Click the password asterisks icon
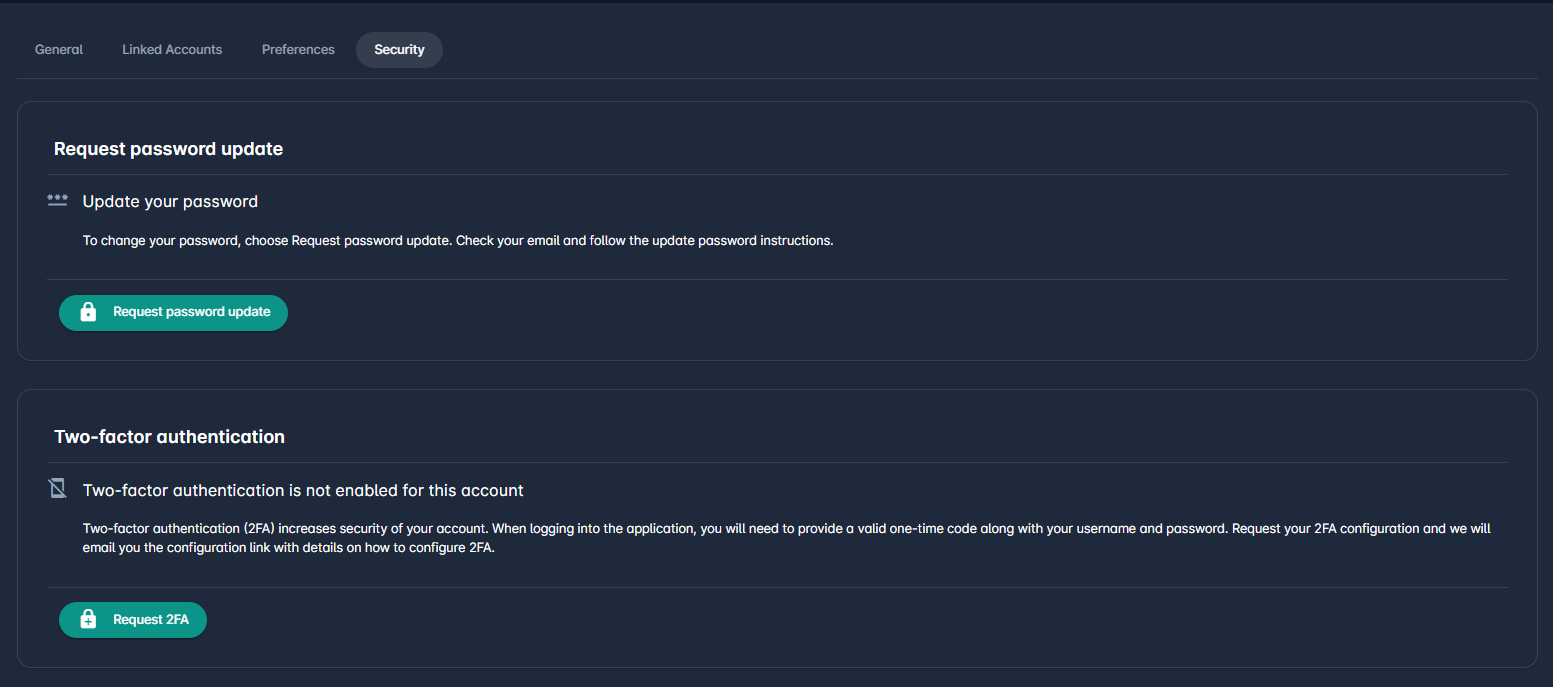The image size is (1553, 687). [x=58, y=201]
